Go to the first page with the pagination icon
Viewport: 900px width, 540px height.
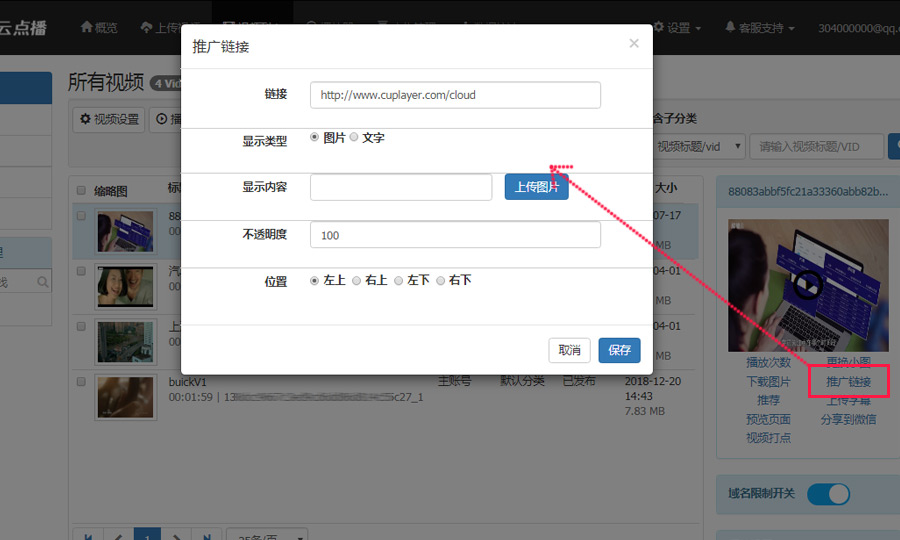(x=89, y=538)
